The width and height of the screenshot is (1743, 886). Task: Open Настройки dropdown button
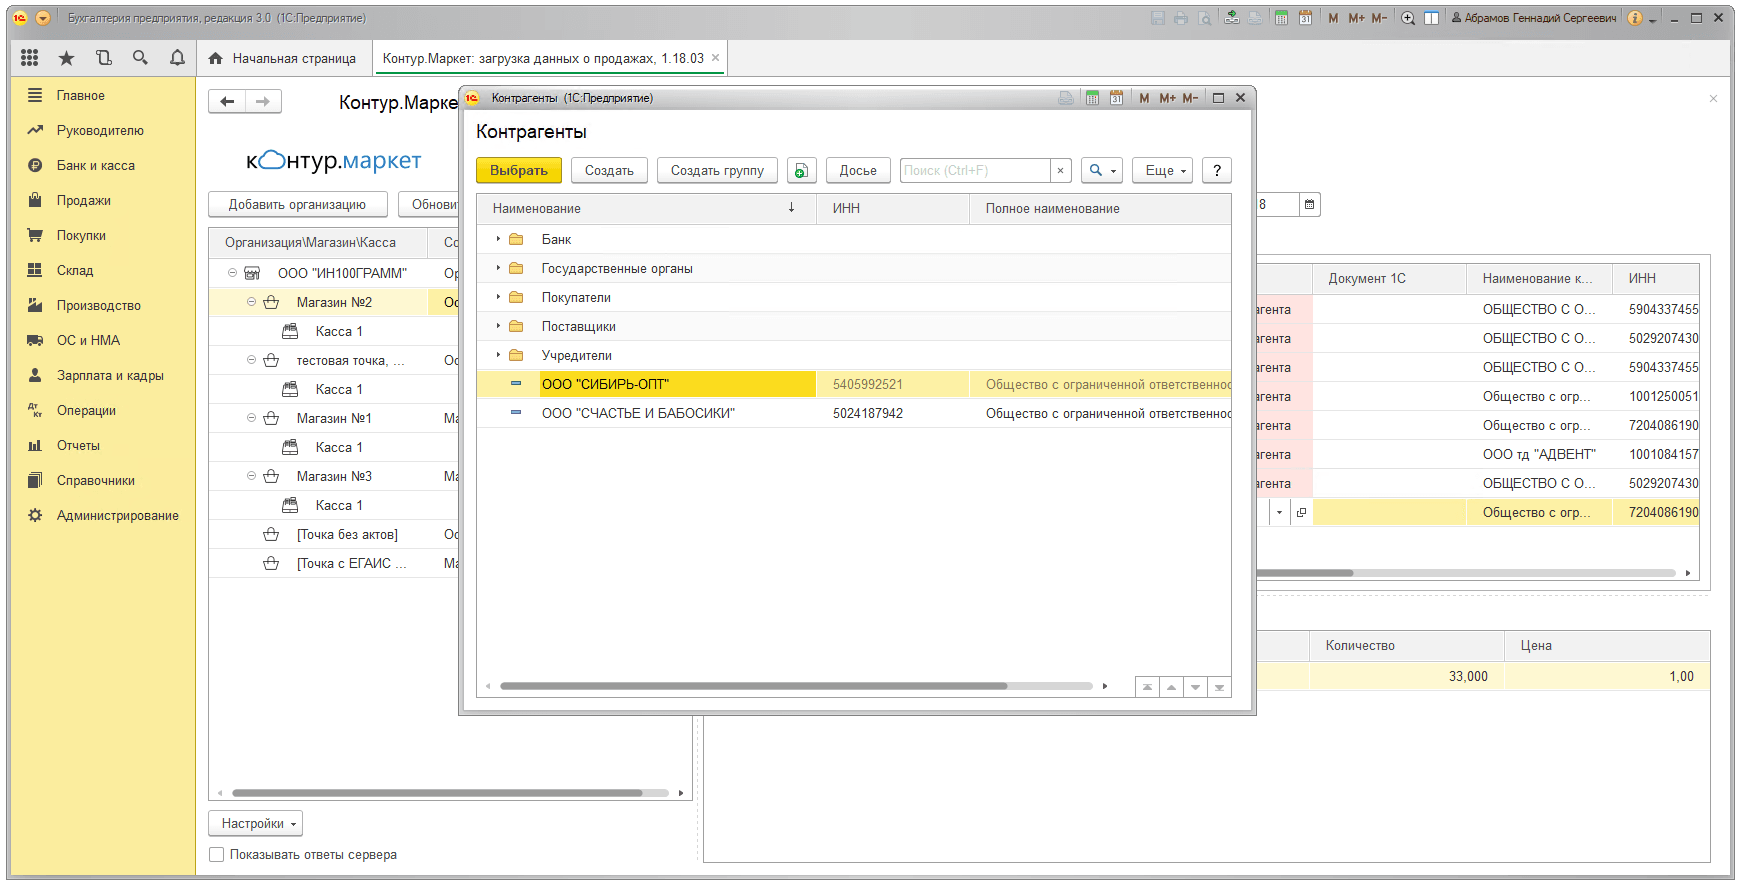pos(256,824)
